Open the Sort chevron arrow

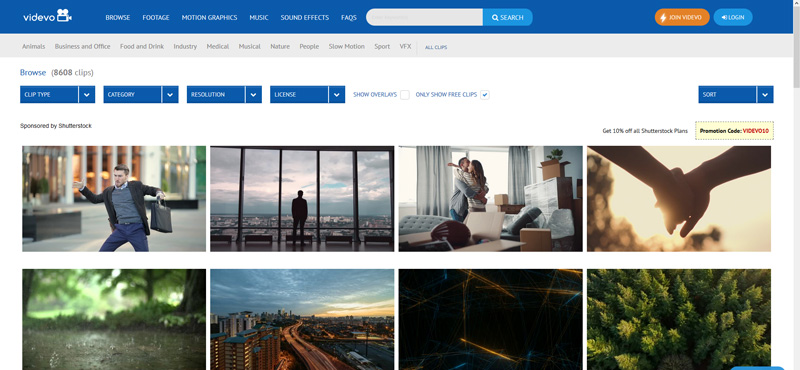click(765, 94)
